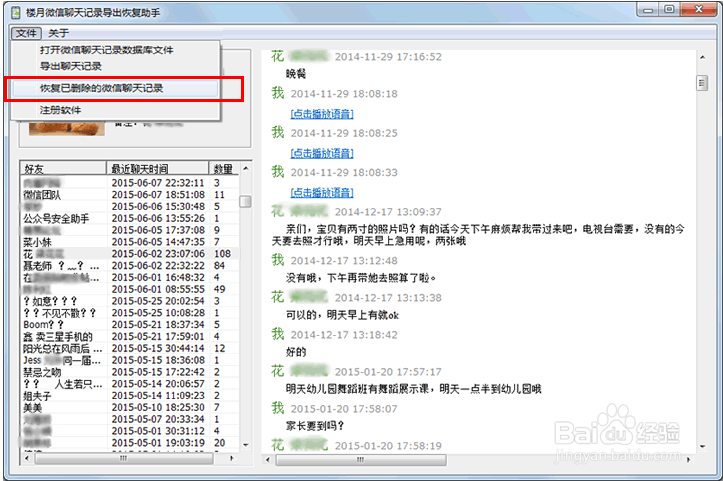Image resolution: width=723 pixels, height=481 pixels.
Task: Click the 晚餐 chat message
Action: pyautogui.click(x=296, y=74)
